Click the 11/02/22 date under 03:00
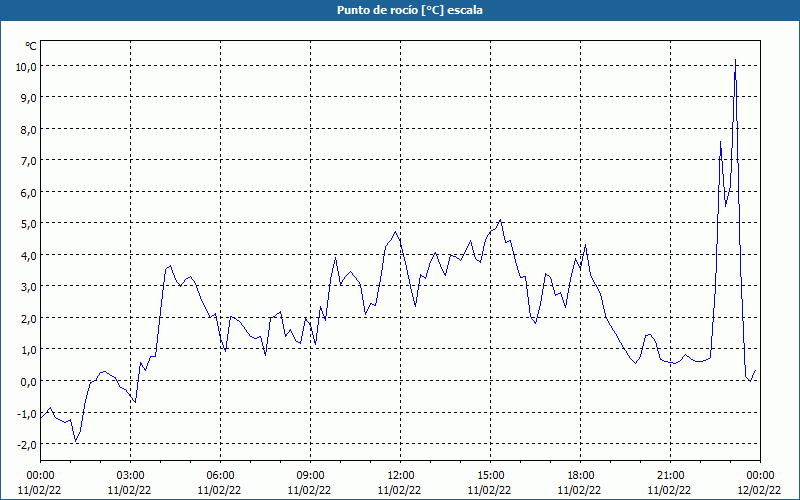The width and height of the screenshot is (800, 500). tap(130, 490)
